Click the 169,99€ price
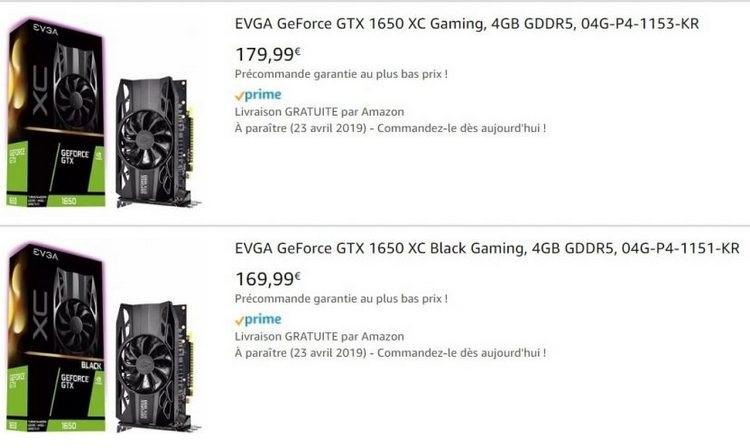Screen dimensions: 750x448 pos(268,279)
